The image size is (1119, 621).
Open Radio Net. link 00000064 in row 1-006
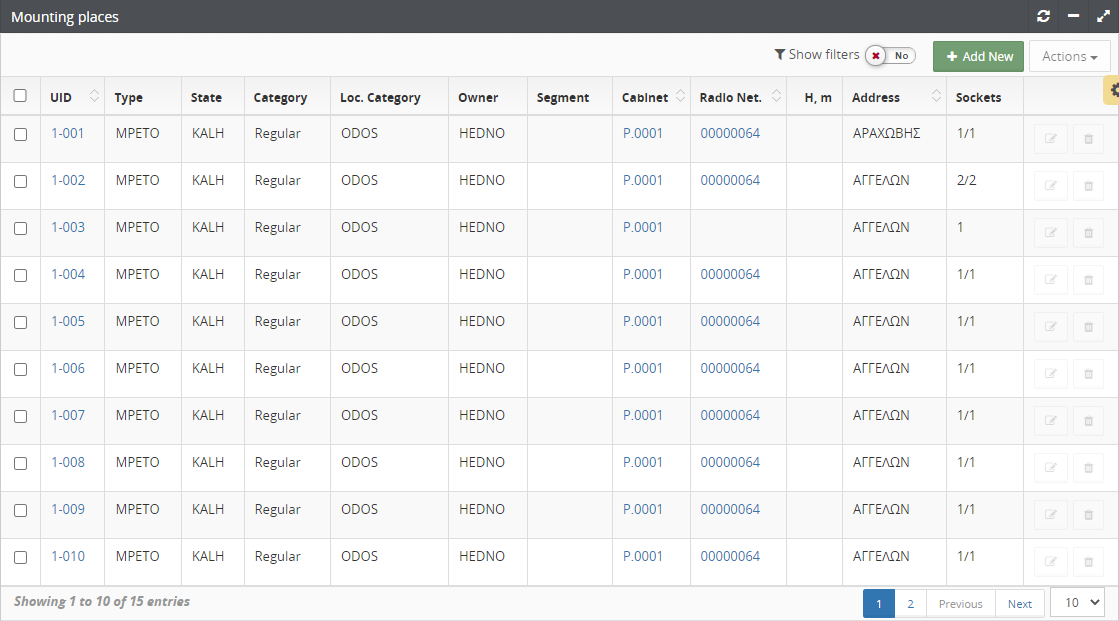(730, 368)
